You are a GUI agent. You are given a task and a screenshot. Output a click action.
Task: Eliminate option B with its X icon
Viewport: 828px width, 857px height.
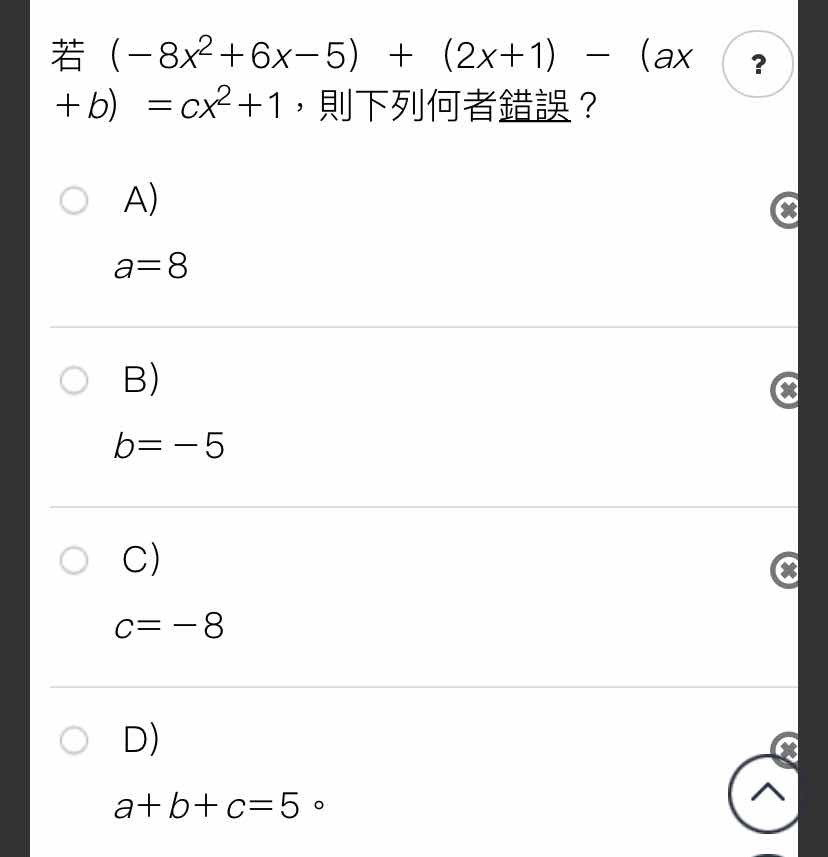pyautogui.click(x=785, y=390)
